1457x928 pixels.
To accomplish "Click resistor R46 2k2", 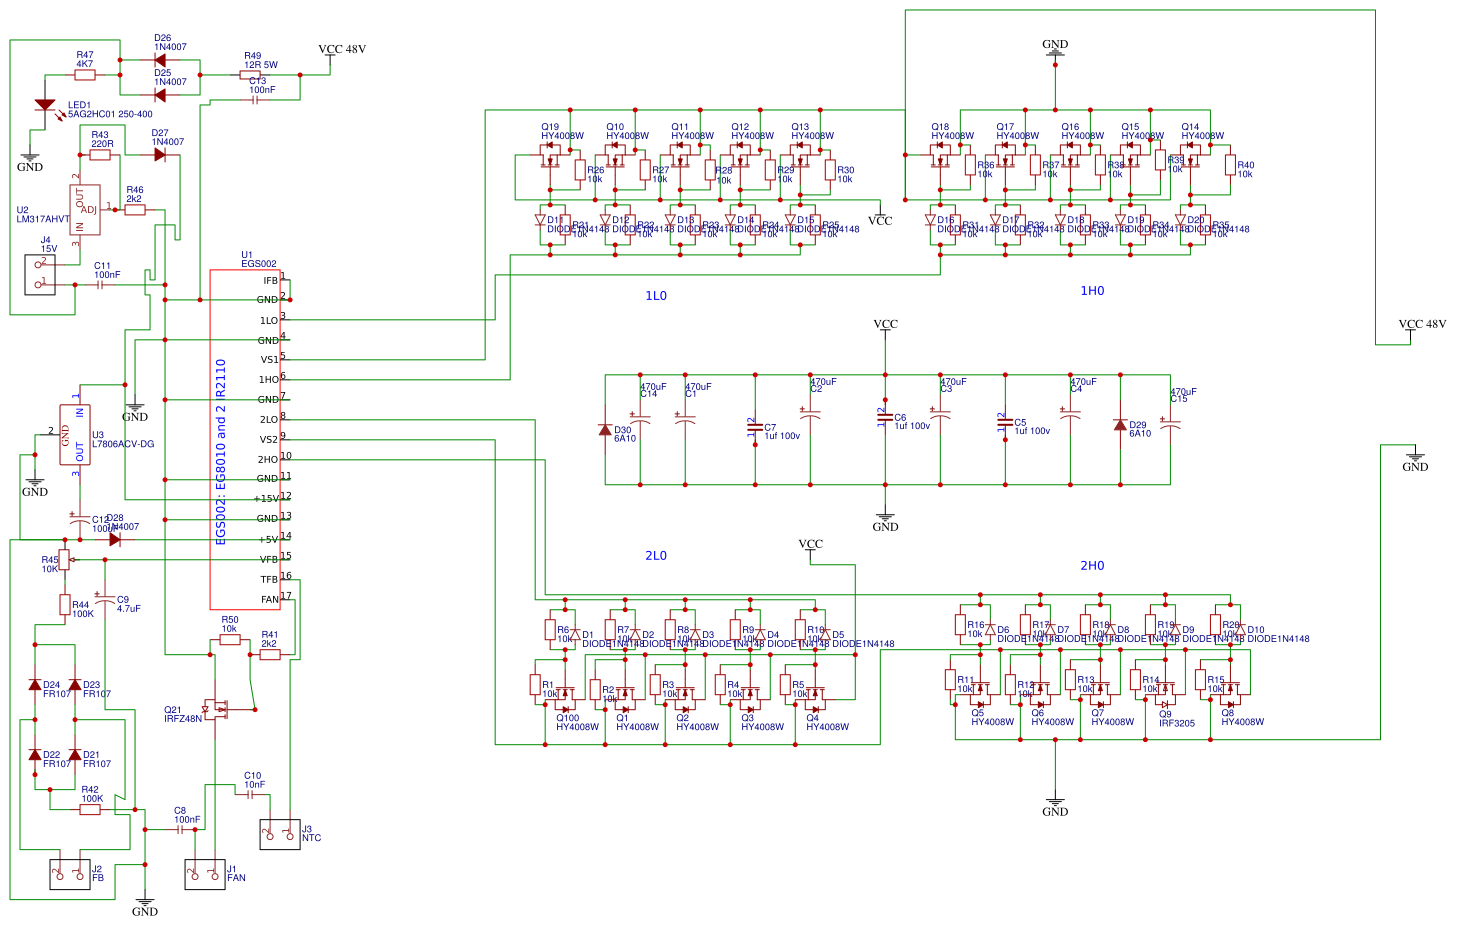I will (135, 210).
